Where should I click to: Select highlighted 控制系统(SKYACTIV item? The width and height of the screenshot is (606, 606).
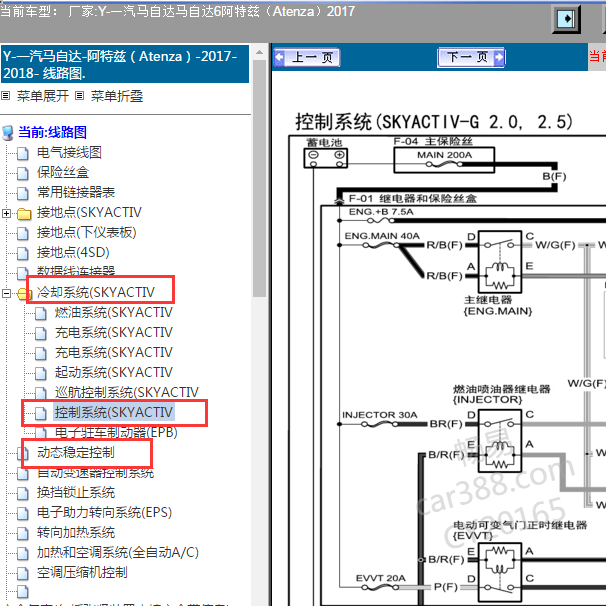tap(114, 413)
